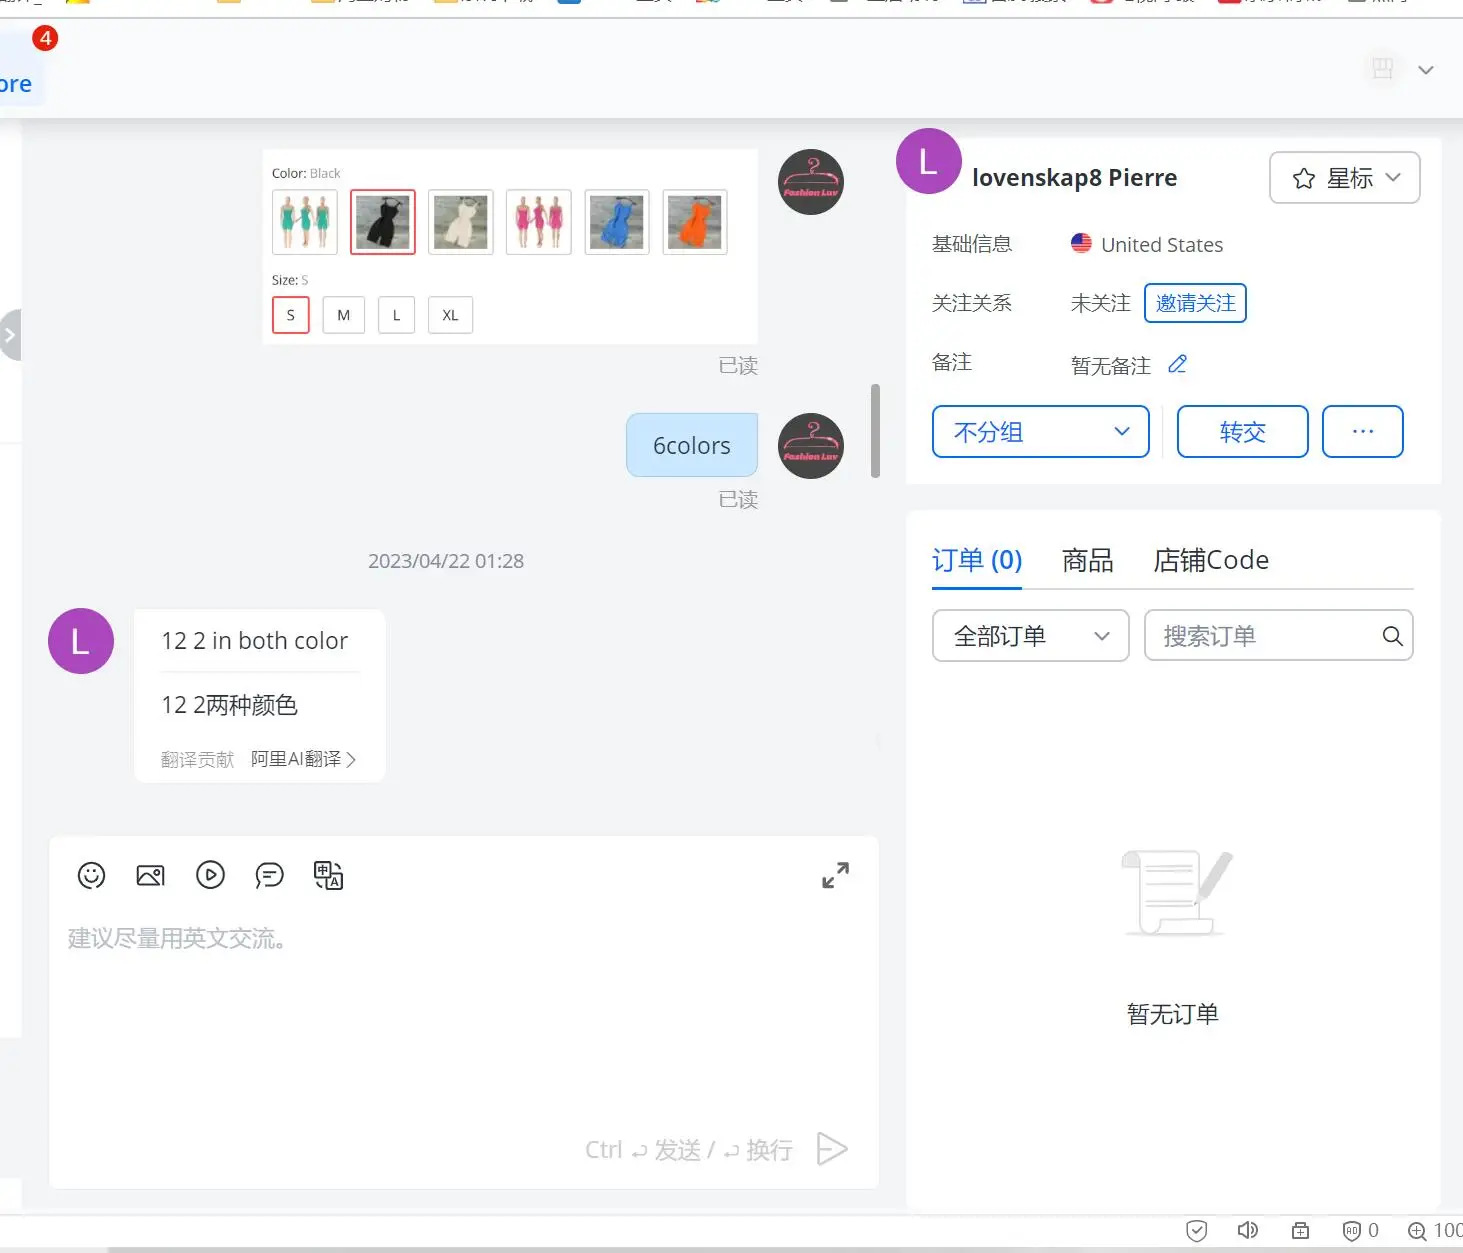Click the shield icon in status bar
Image resolution: width=1463 pixels, height=1253 pixels.
click(1196, 1230)
